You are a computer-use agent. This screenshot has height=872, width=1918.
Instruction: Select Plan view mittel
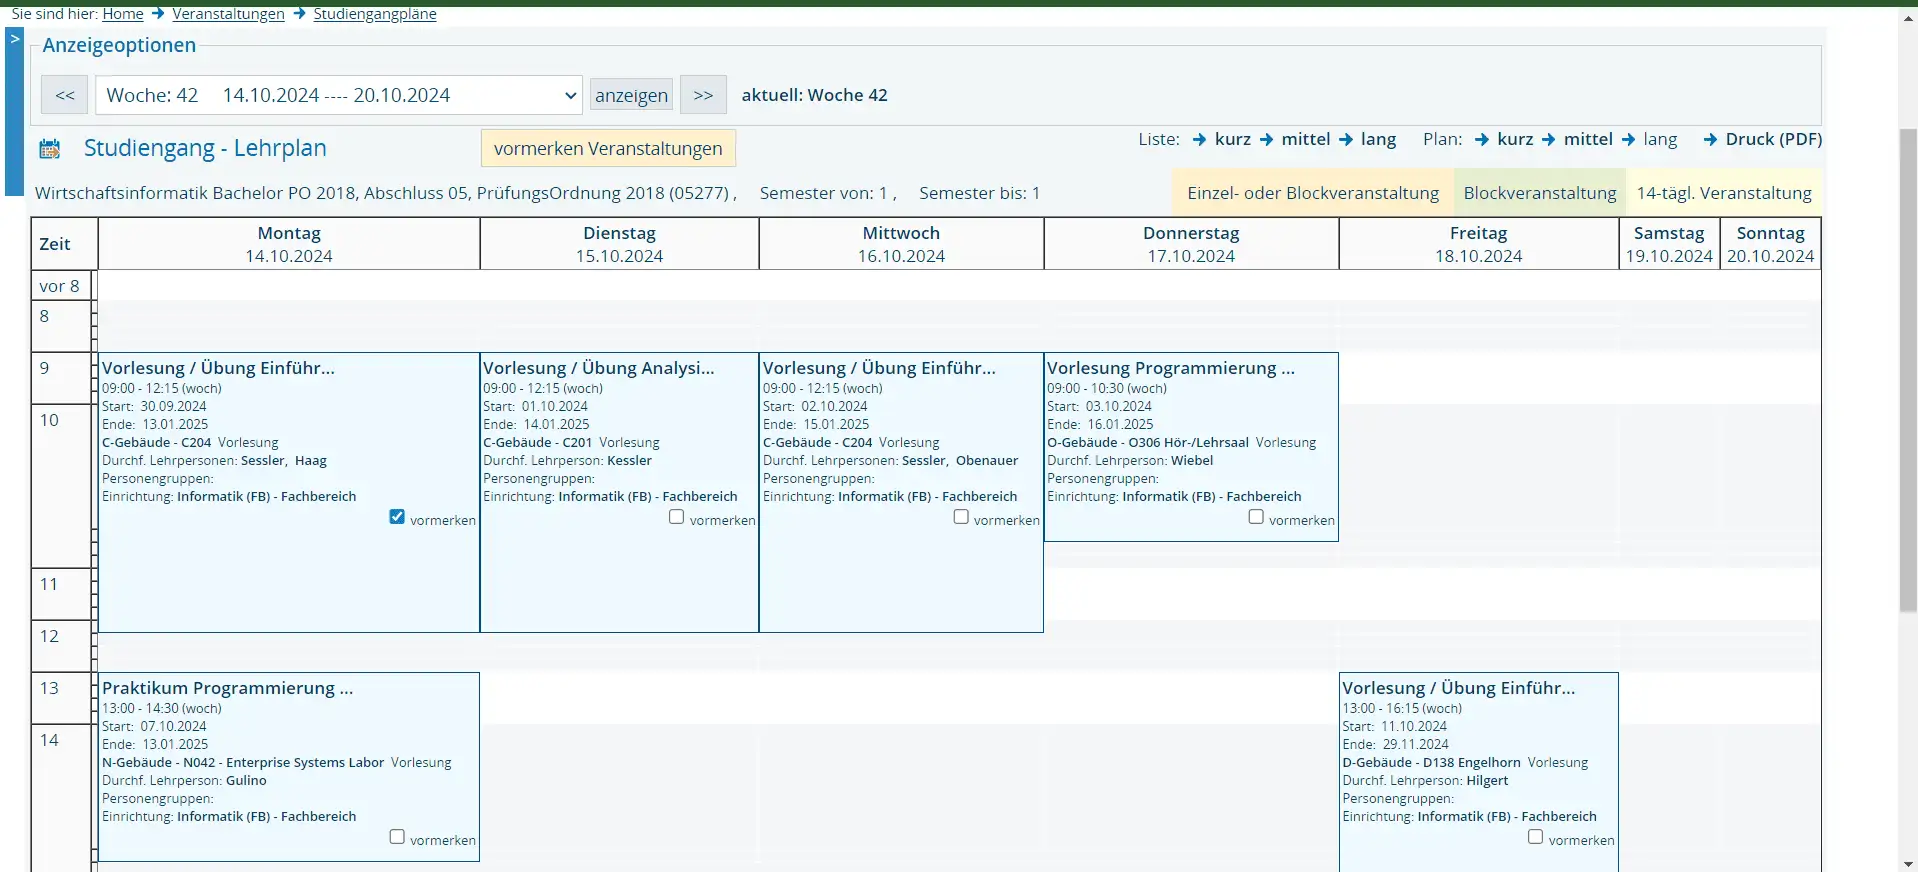(1587, 139)
